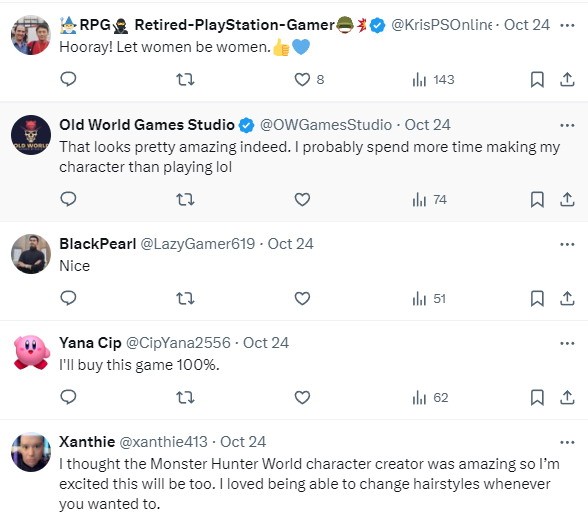Open Xanthie's profile picture
This screenshot has height=517, width=588.
(31, 452)
